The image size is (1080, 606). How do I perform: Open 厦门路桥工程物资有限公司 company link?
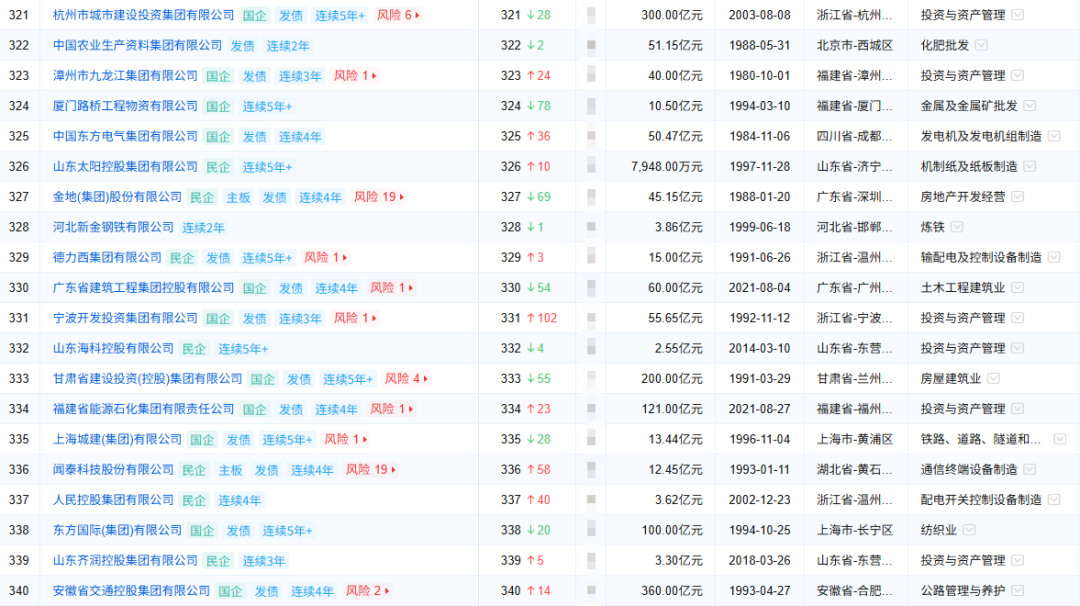click(x=125, y=106)
